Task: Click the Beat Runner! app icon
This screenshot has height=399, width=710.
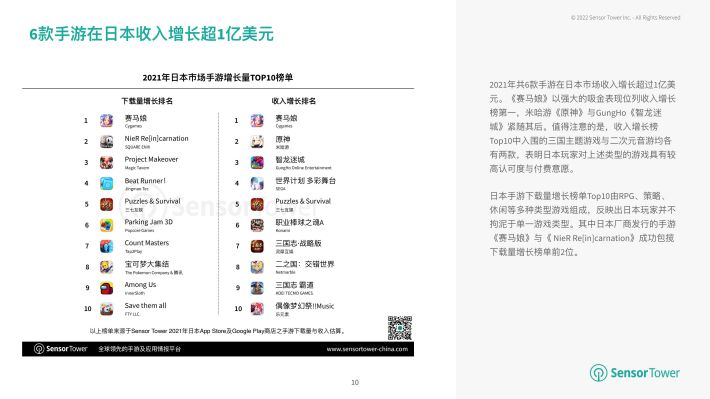Action: 106,183
